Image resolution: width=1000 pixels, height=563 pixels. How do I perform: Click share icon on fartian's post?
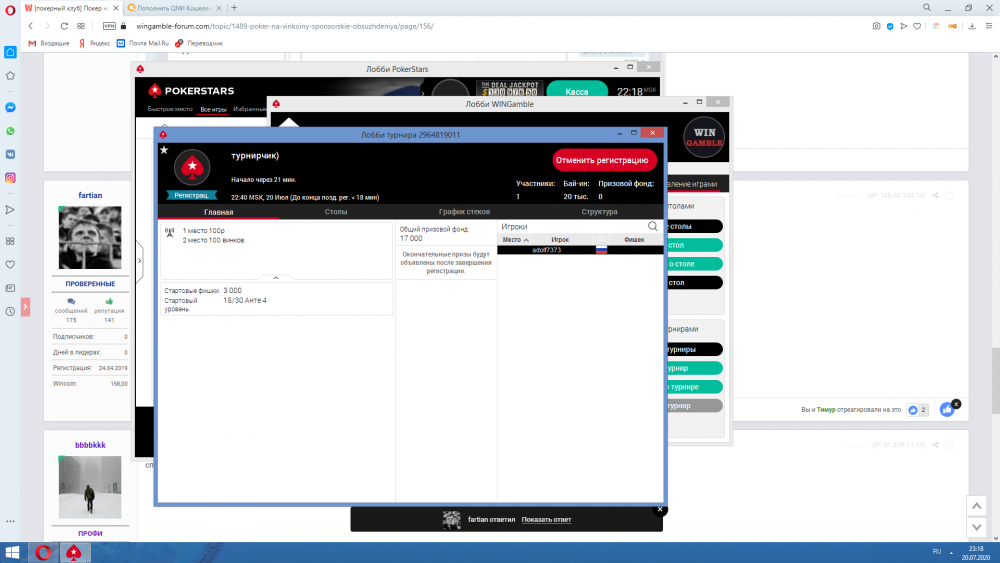pyautogui.click(x=935, y=195)
